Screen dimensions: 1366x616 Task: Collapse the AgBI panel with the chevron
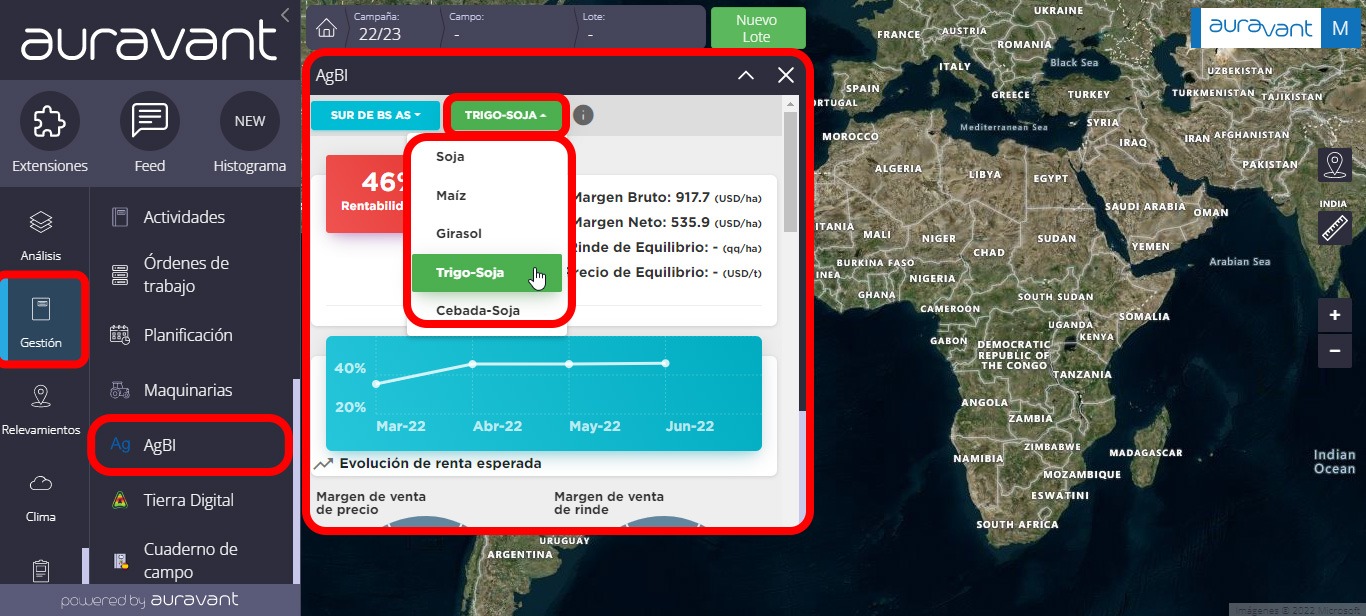(746, 75)
